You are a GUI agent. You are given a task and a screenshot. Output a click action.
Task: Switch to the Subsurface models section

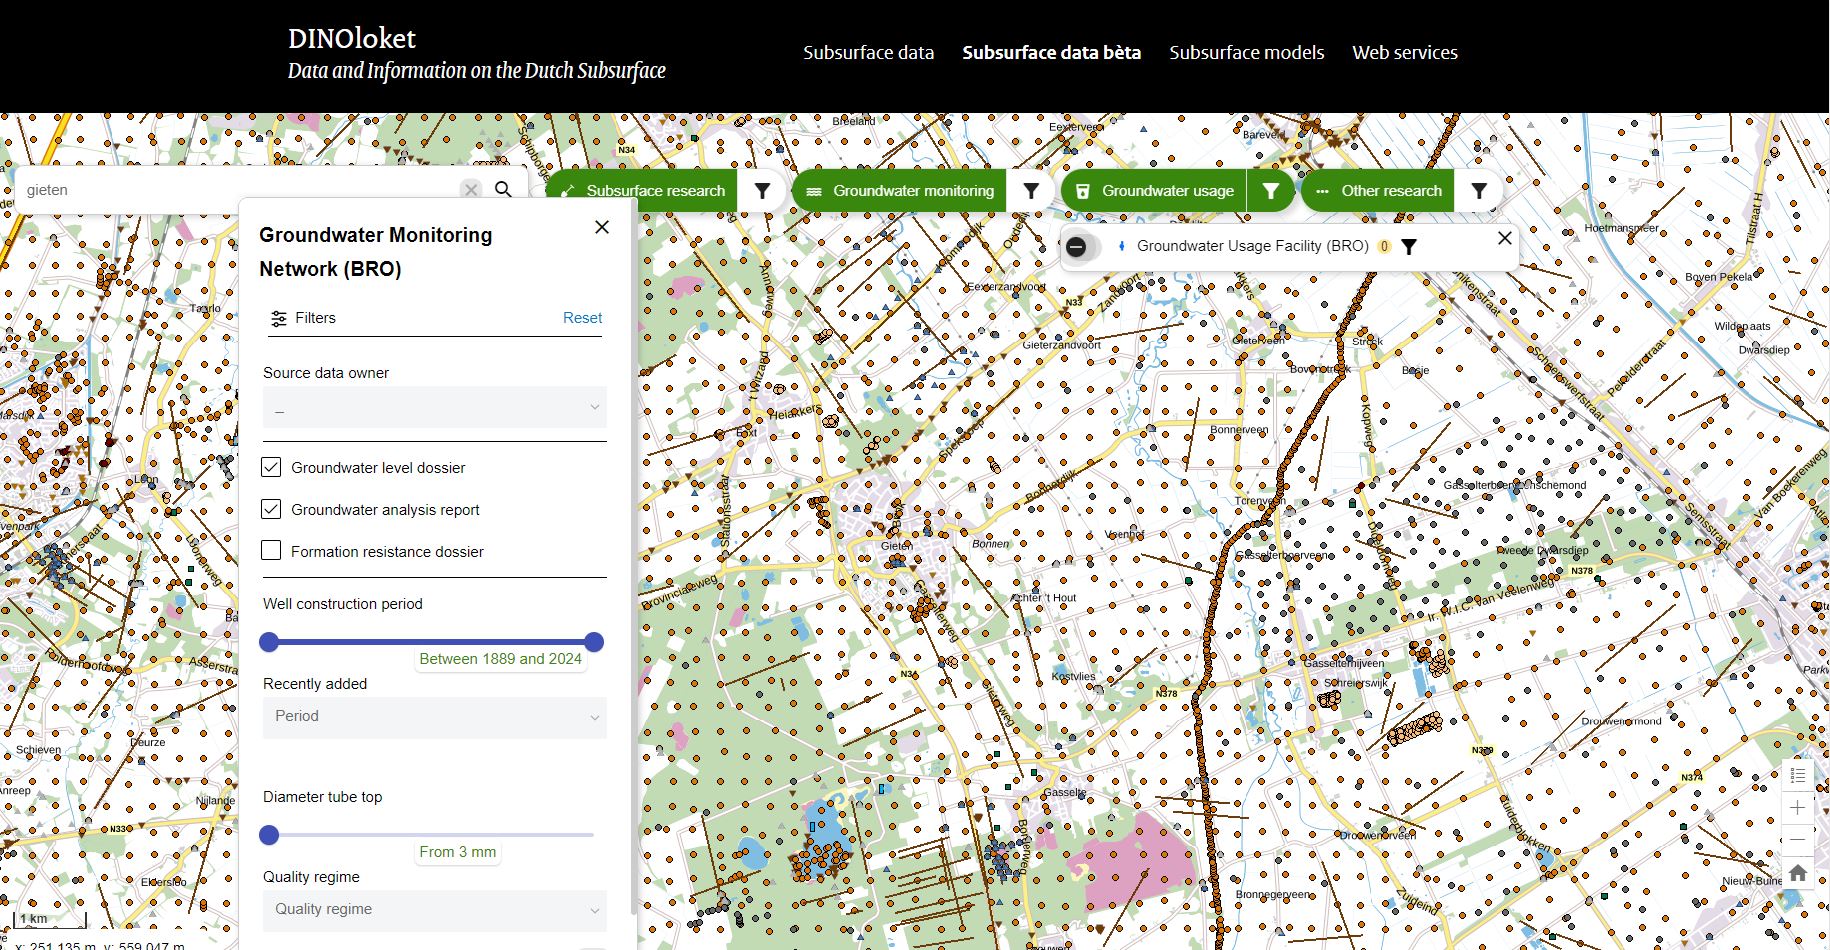point(1246,52)
